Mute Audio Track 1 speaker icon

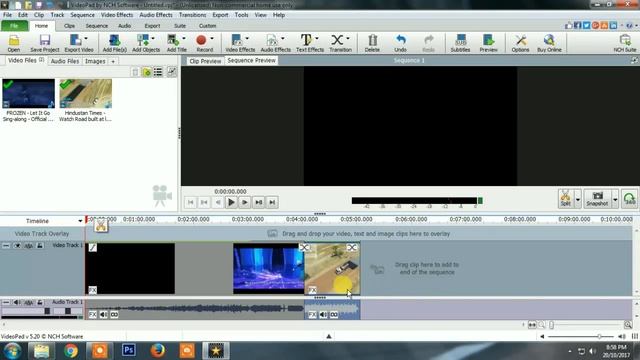(x=17, y=302)
